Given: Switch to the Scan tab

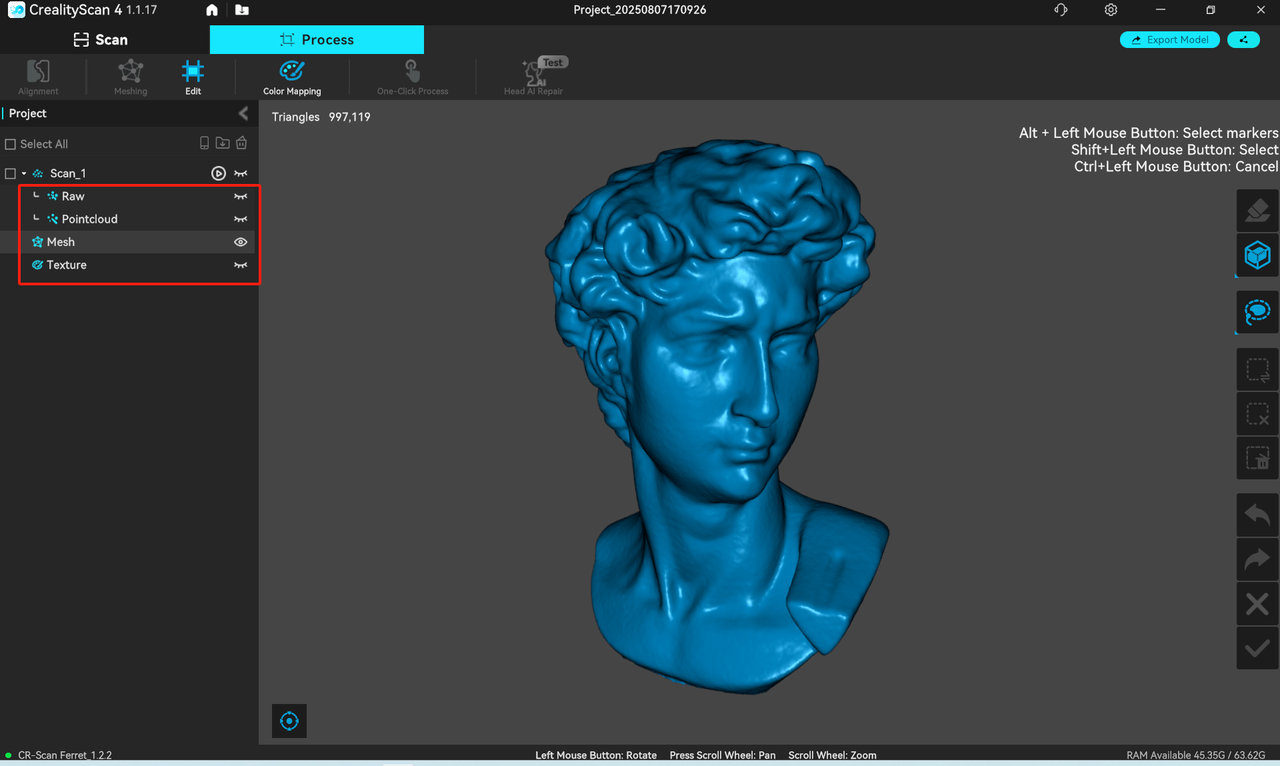Looking at the screenshot, I should [x=101, y=40].
